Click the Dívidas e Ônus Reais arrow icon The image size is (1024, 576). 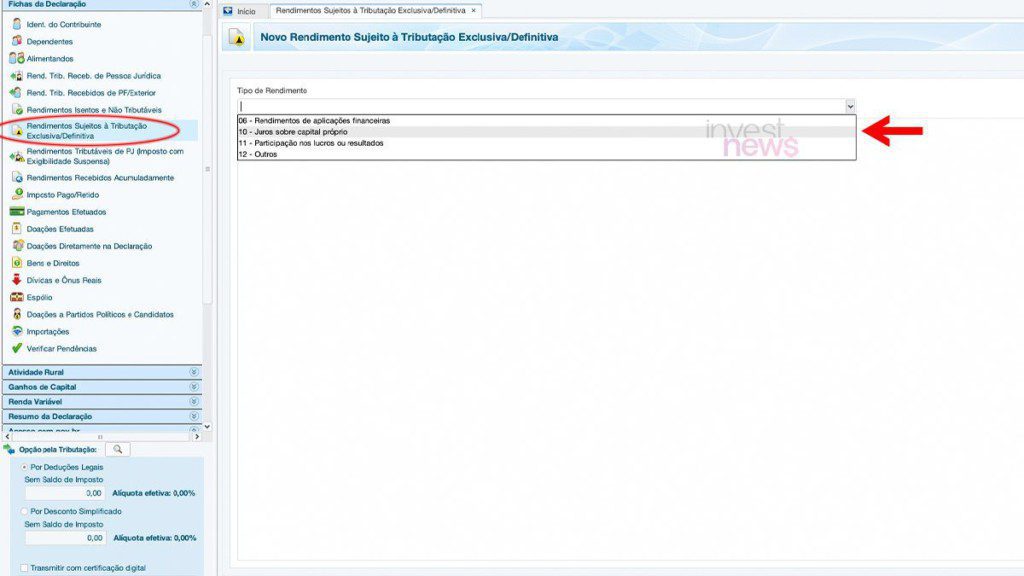pyautogui.click(x=17, y=280)
